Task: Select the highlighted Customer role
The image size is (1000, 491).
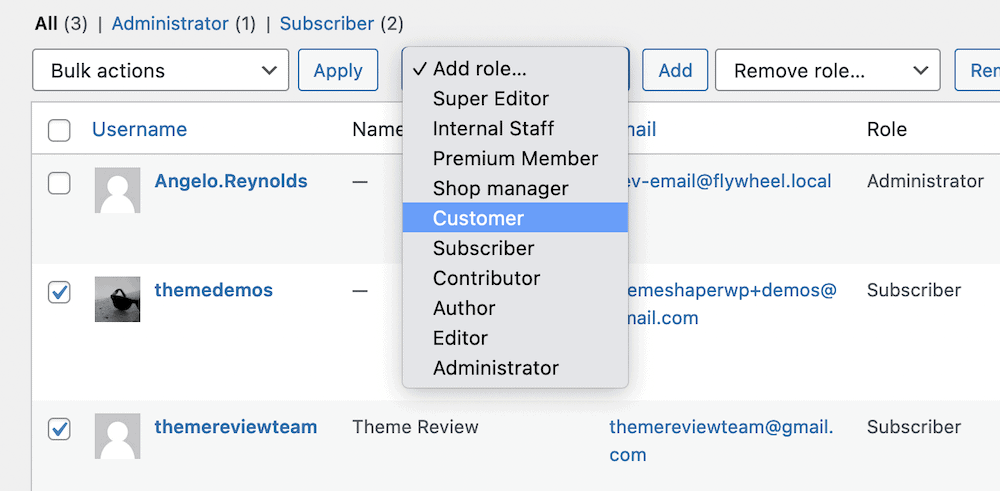Action: [x=515, y=218]
